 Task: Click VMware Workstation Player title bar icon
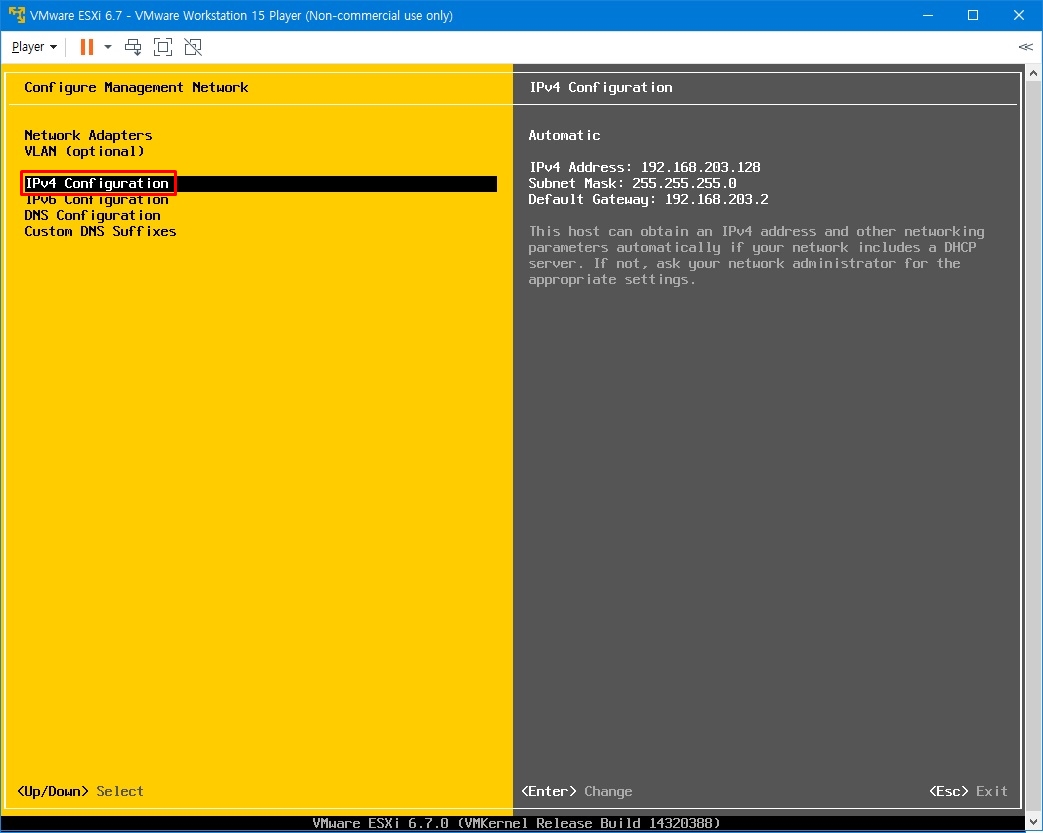(16, 15)
